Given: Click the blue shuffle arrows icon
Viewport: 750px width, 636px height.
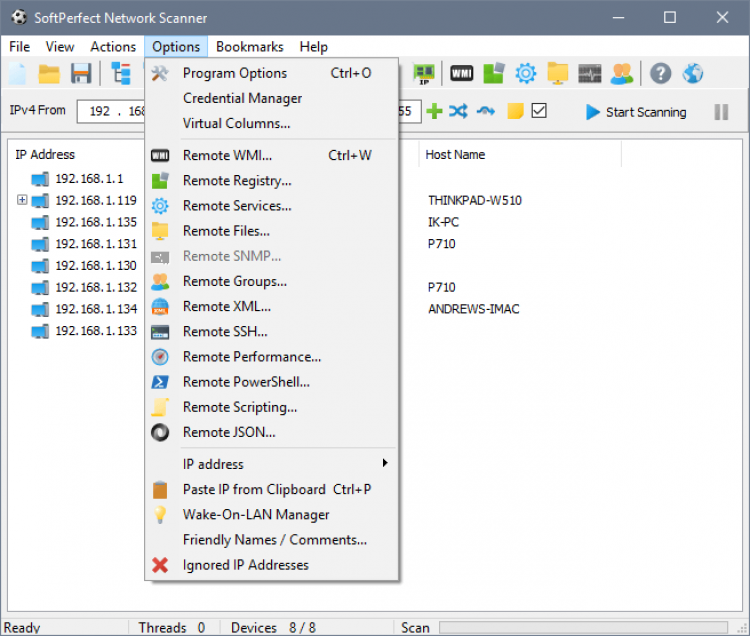Looking at the screenshot, I should (458, 111).
